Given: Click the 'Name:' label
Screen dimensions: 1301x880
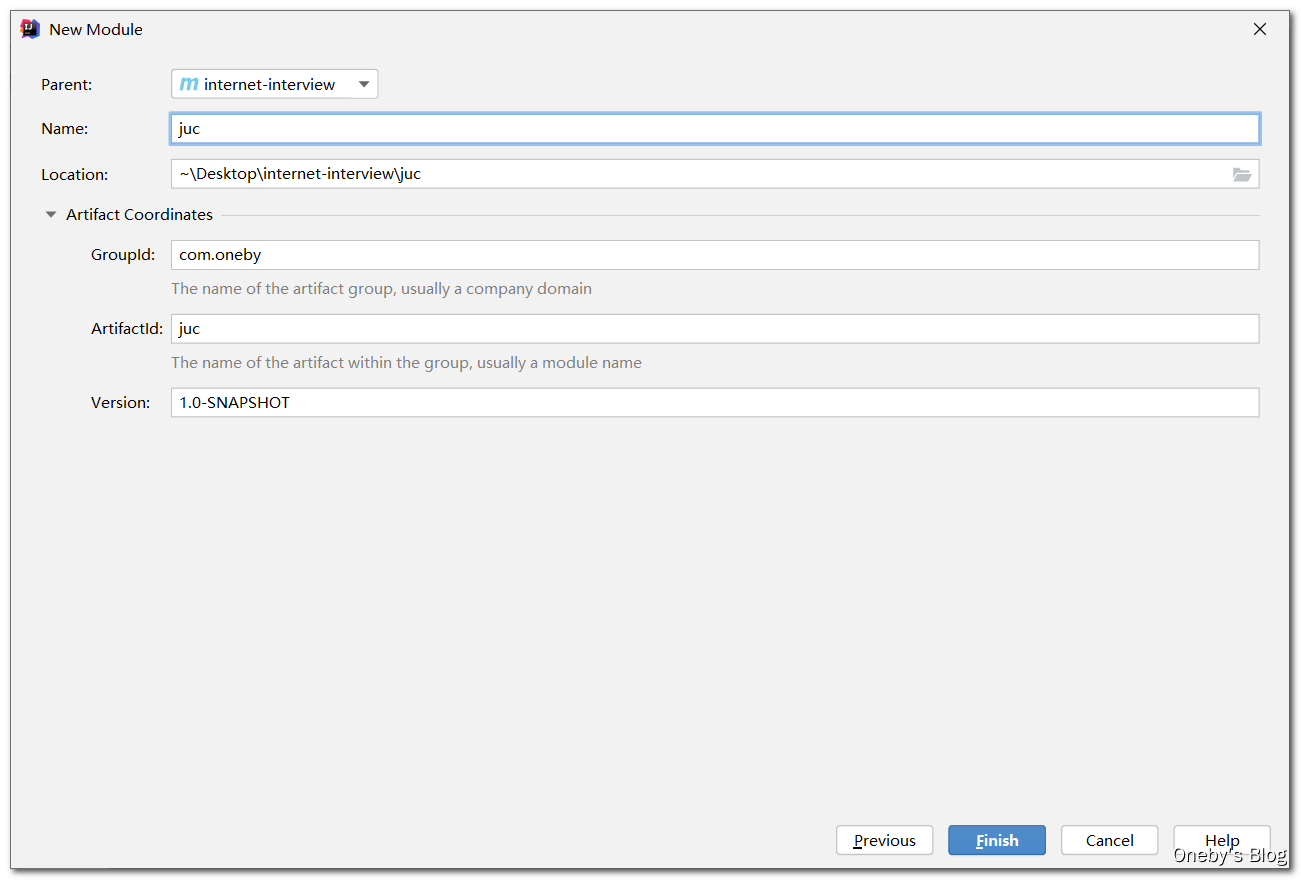Looking at the screenshot, I should (x=64, y=129).
